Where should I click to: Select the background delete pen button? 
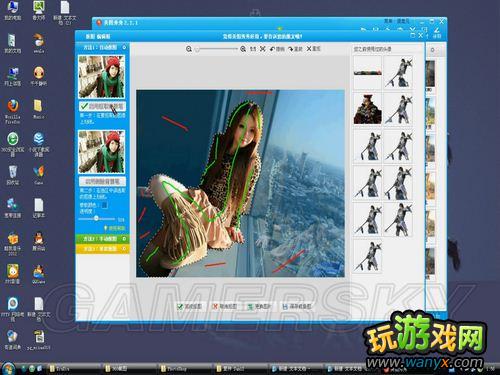(x=102, y=182)
